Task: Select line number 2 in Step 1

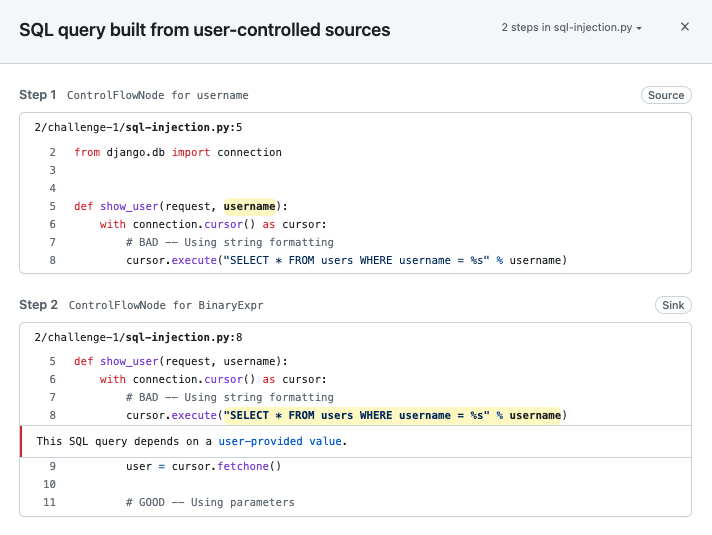Action: tap(52, 153)
